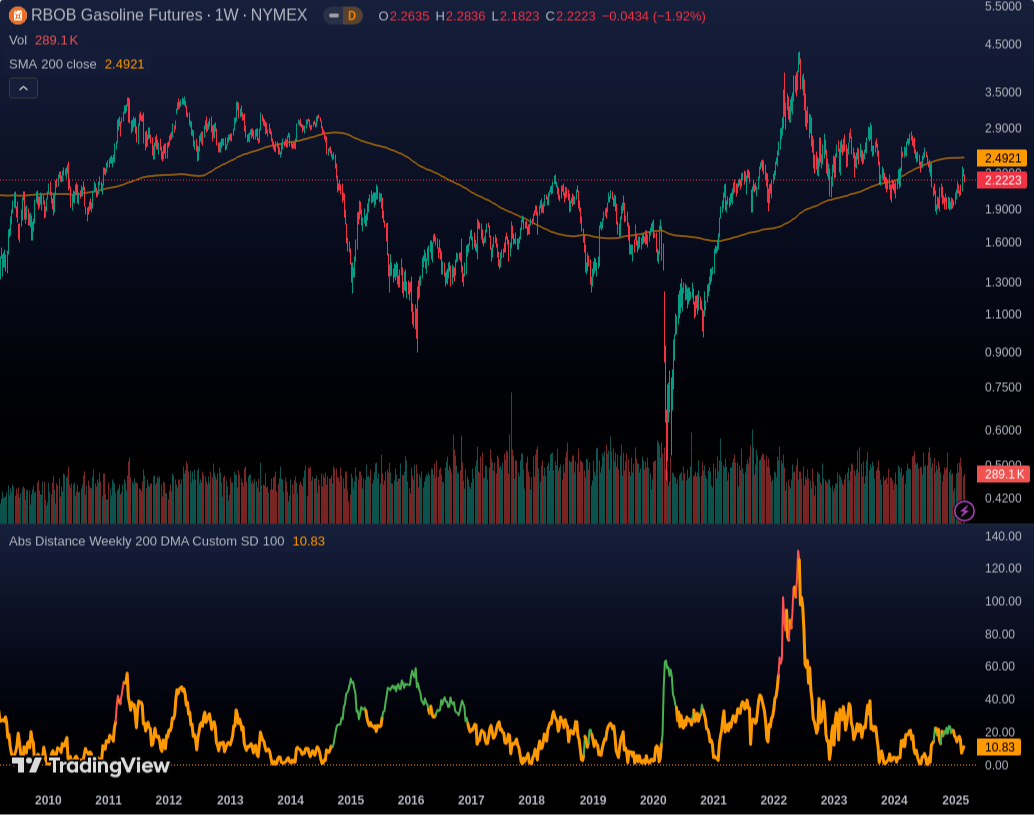
Task: Click the 0.6000 price scale label
Action: point(1003,430)
